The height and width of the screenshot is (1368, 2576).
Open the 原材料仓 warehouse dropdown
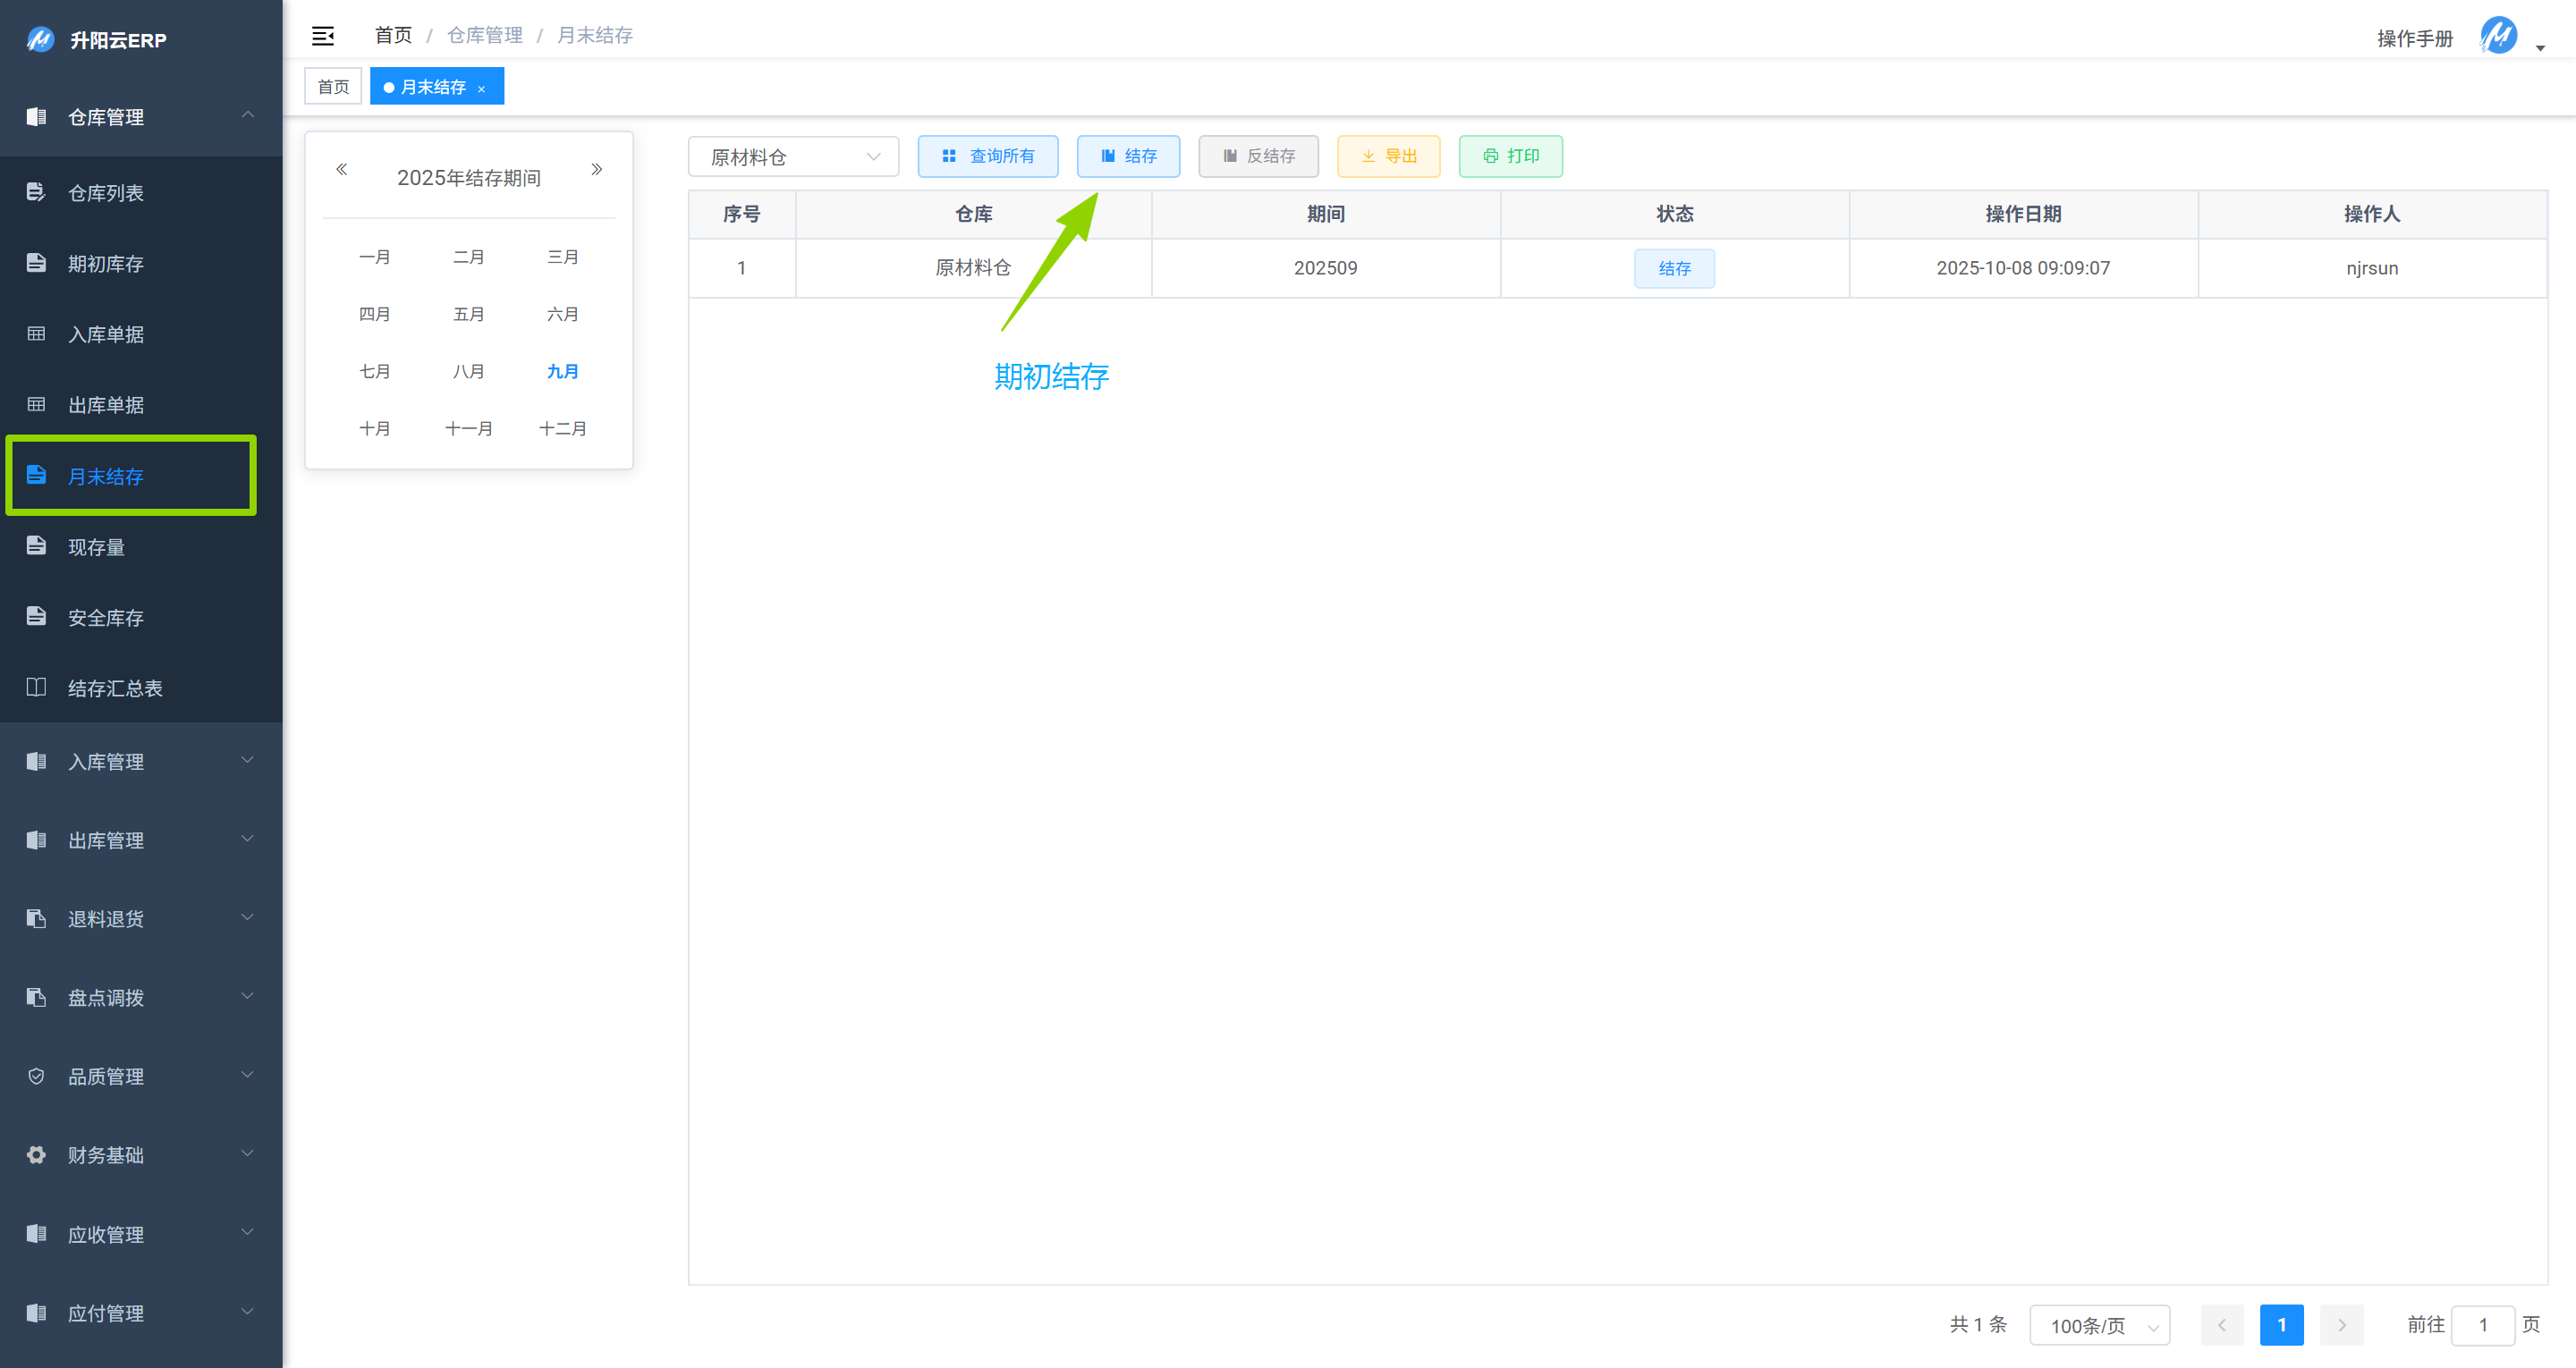pos(793,157)
